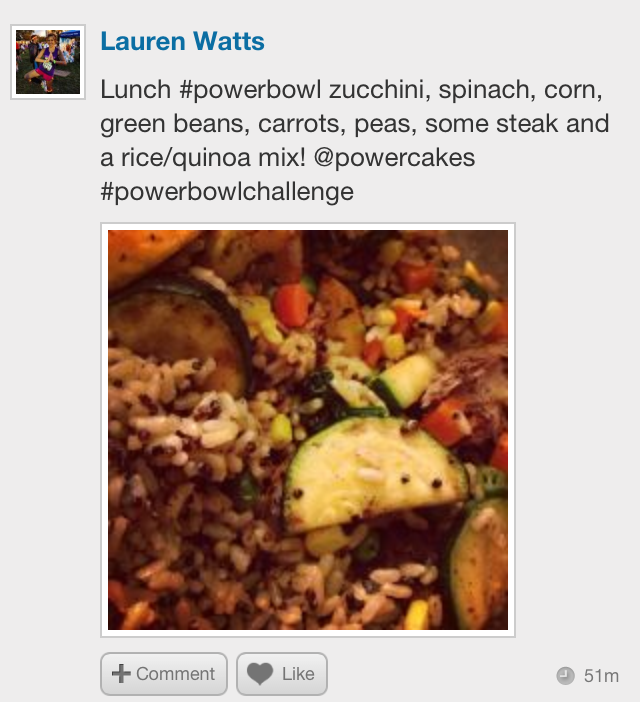Like Lauren Watts' lunch post
Screen dimensions: 640x702
(282, 674)
